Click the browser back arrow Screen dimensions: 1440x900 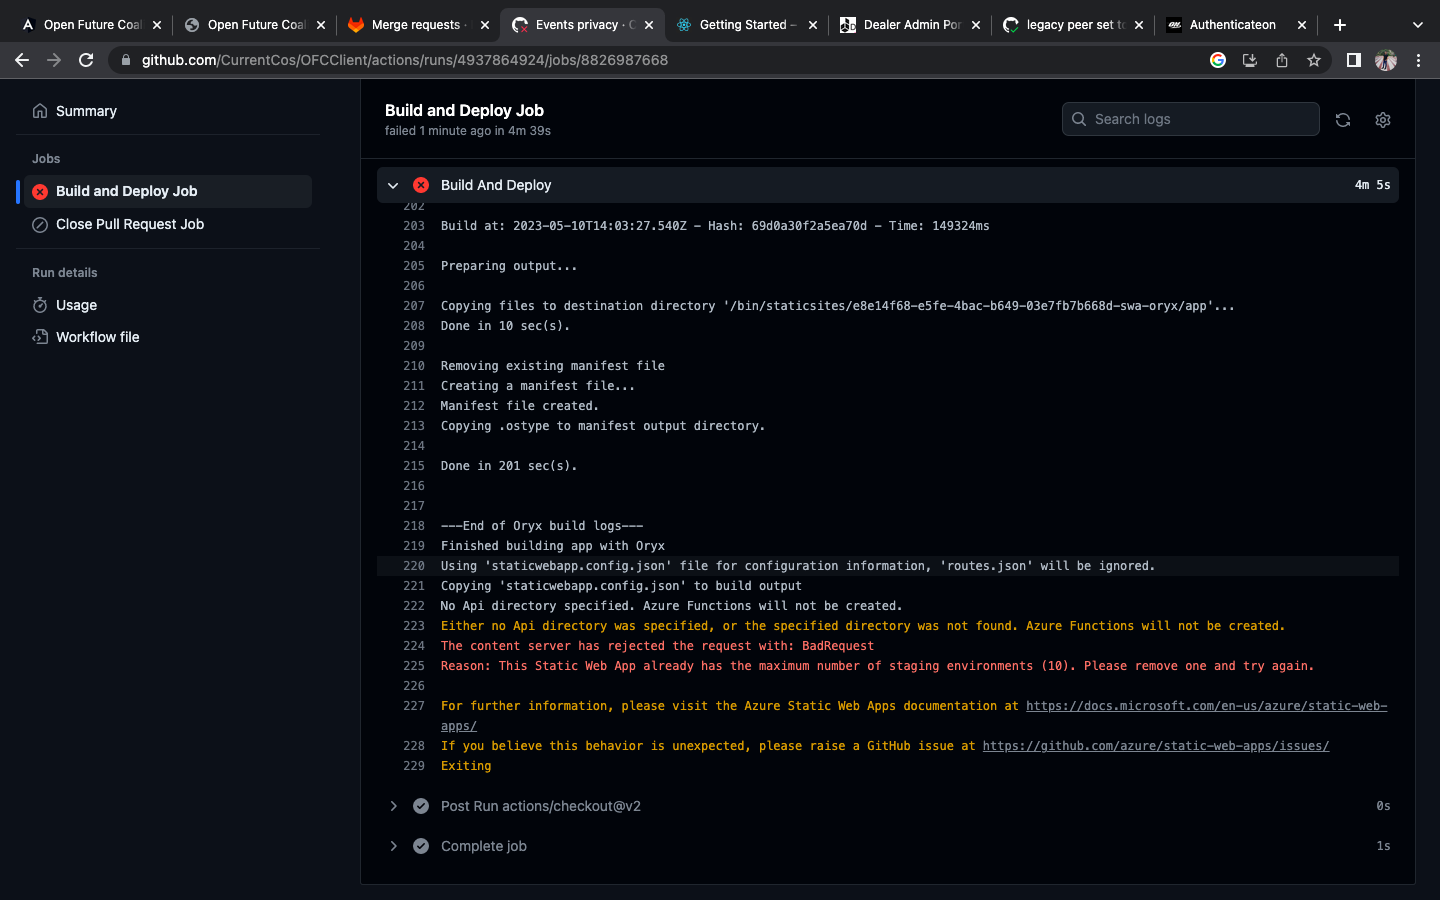22,60
